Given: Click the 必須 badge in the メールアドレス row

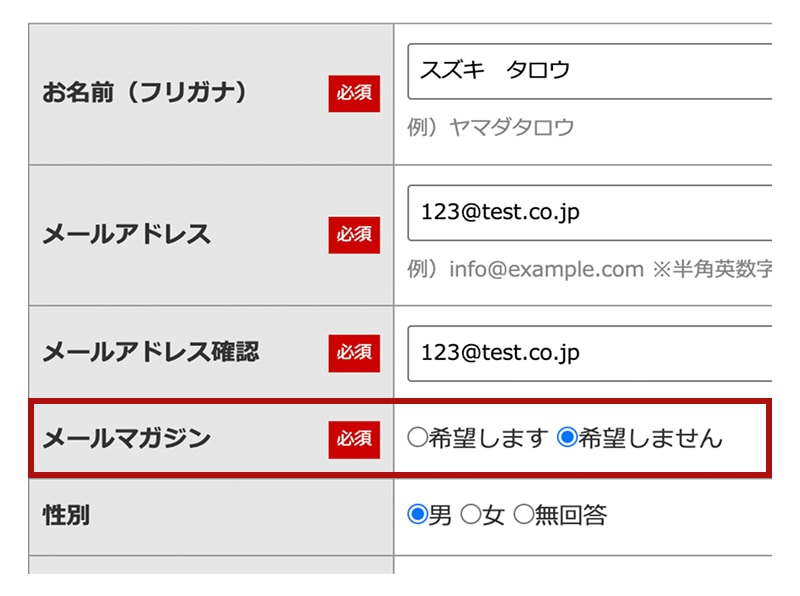Looking at the screenshot, I should (x=354, y=234).
